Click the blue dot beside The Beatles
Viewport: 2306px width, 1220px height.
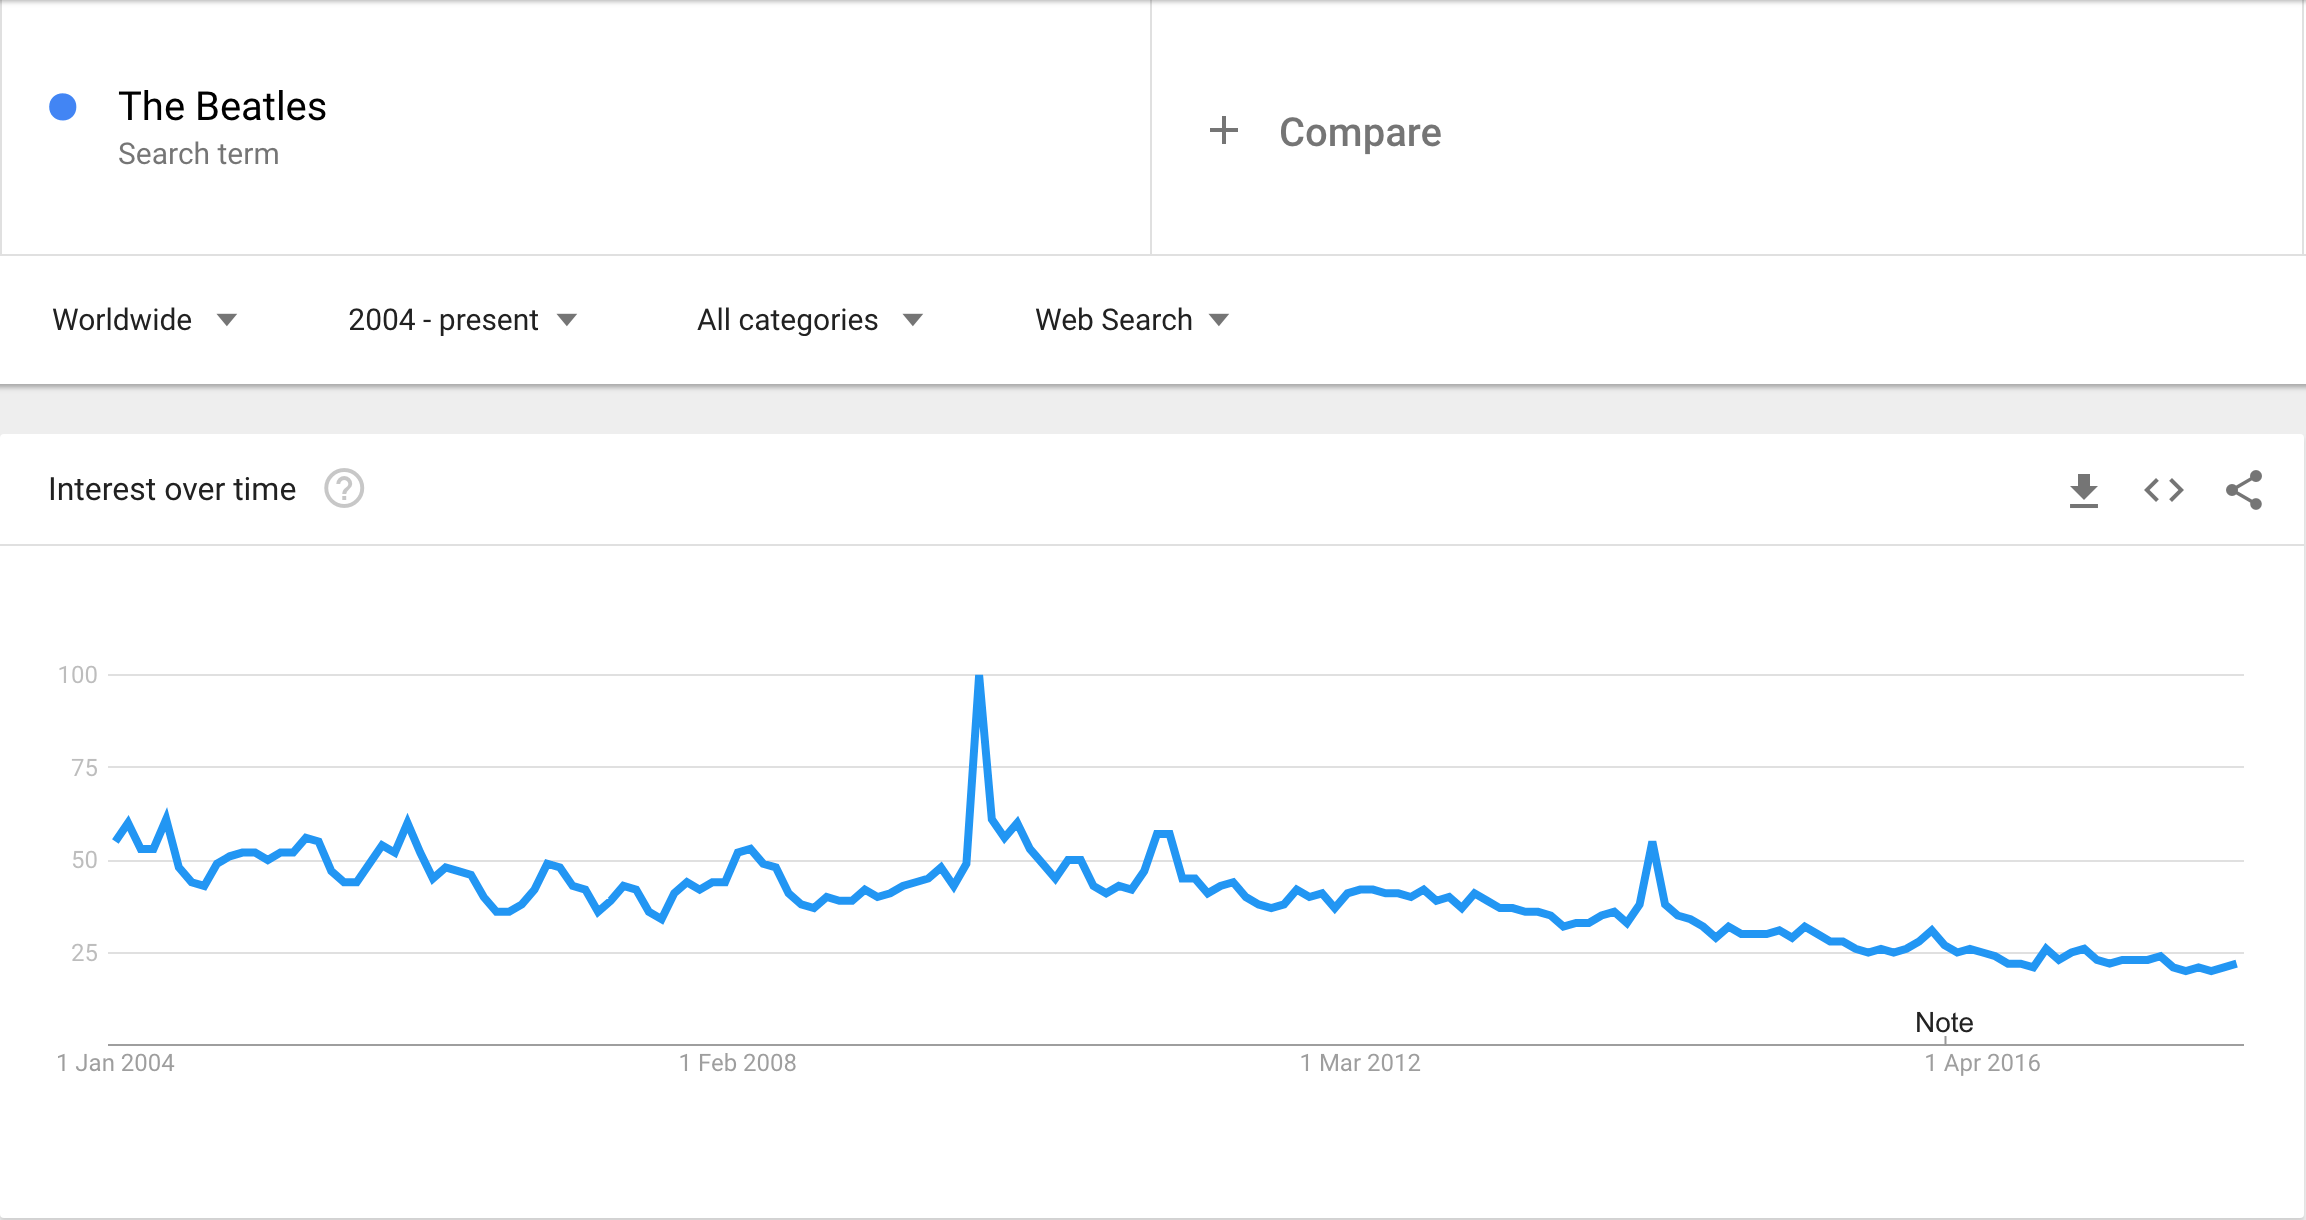pos(63,107)
